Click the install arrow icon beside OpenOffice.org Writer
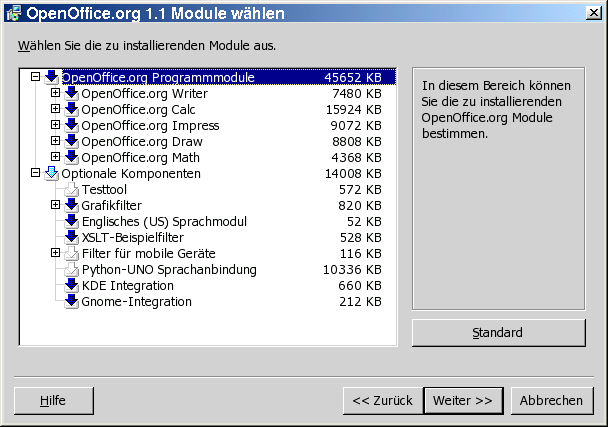This screenshot has height=427, width=608. (x=71, y=93)
